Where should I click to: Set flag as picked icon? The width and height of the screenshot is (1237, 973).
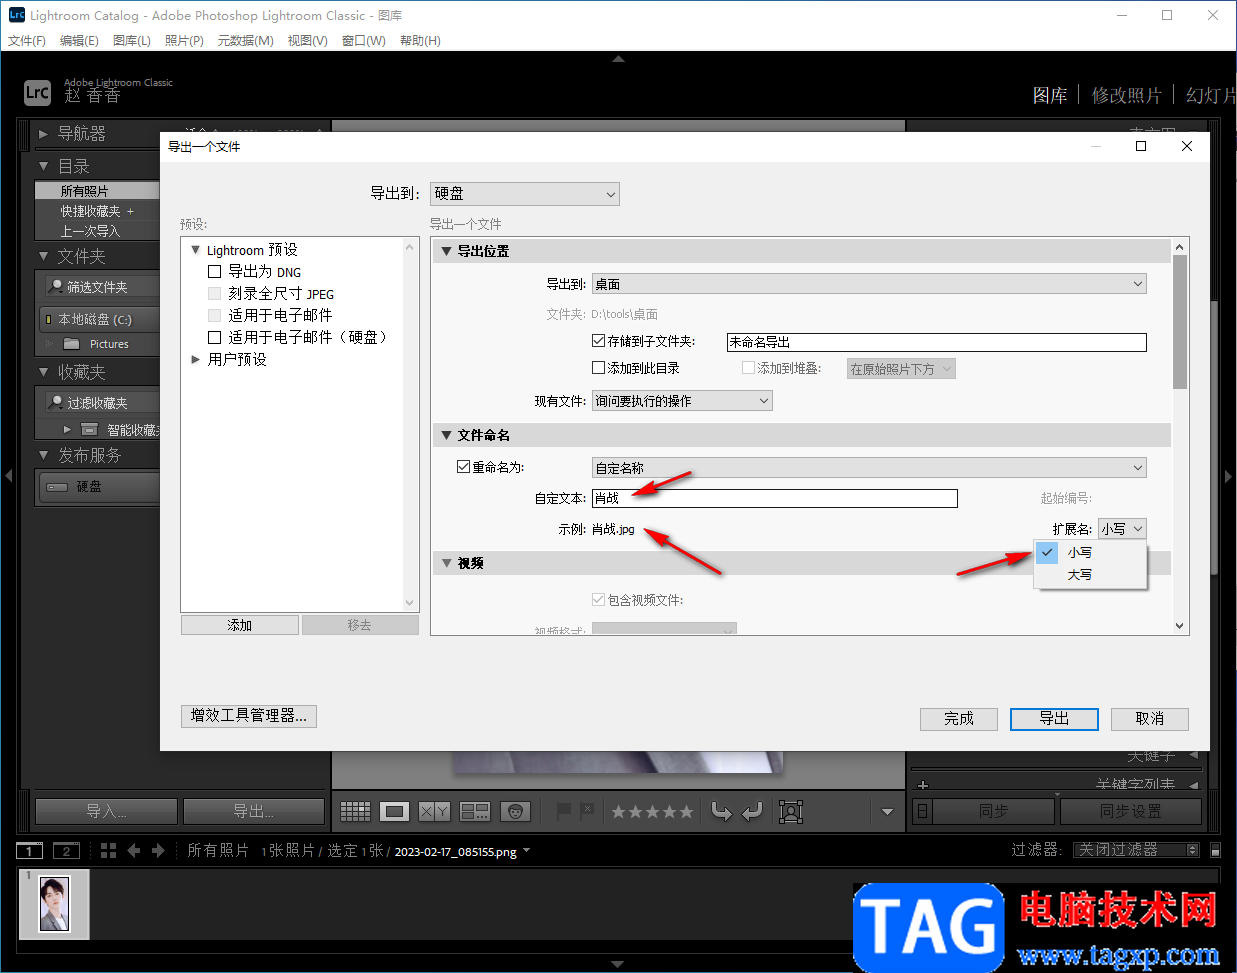click(564, 810)
